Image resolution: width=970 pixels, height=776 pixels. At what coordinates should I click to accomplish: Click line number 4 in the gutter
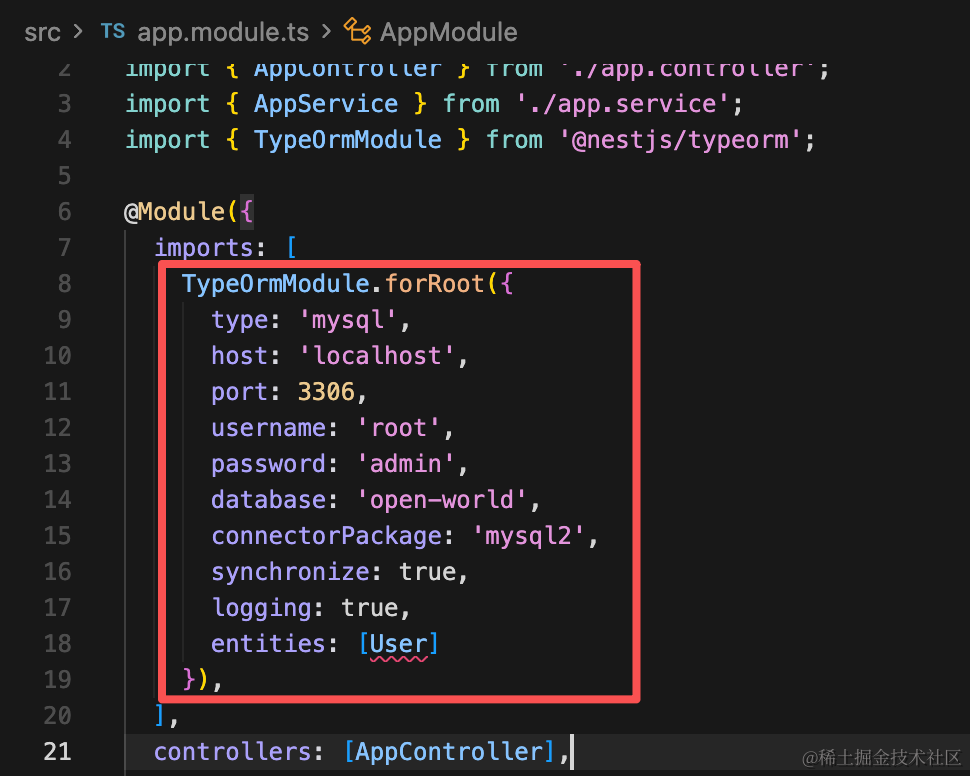click(64, 139)
